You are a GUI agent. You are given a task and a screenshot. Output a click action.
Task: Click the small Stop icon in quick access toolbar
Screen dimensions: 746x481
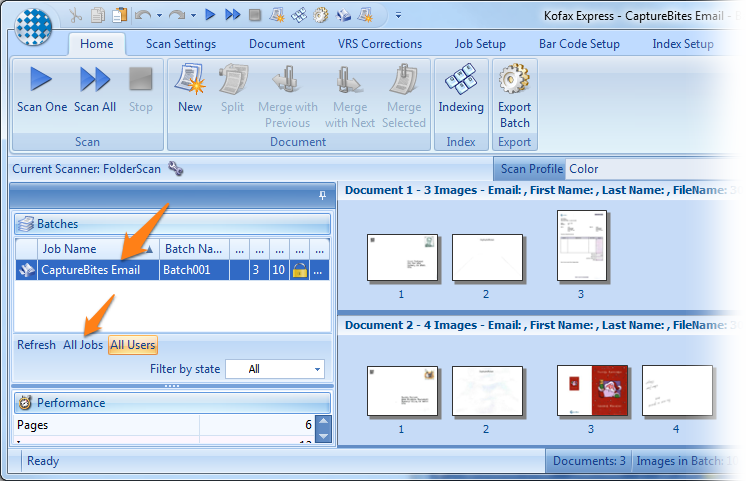(x=255, y=15)
